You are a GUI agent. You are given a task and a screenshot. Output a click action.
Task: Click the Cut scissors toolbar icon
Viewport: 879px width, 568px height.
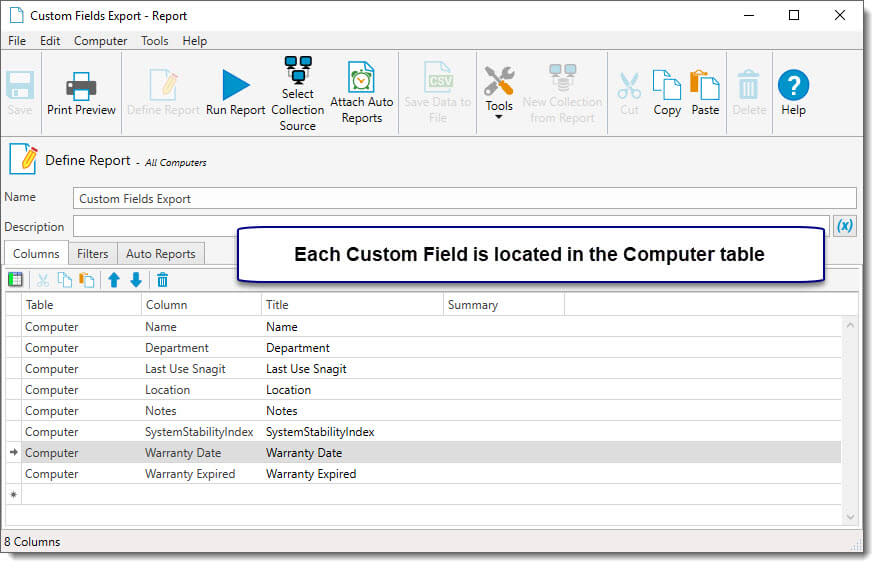tap(629, 93)
